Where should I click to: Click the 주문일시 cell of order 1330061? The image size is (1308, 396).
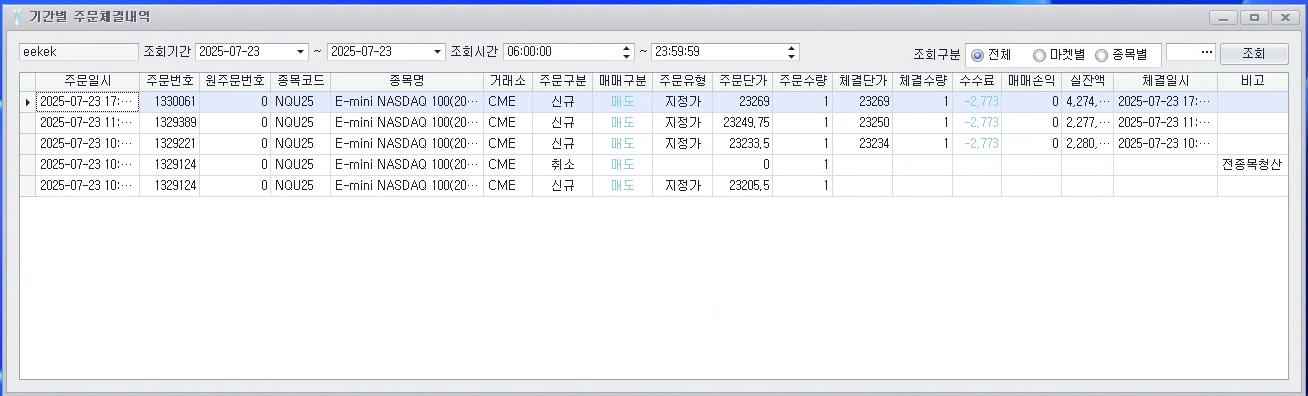87,102
